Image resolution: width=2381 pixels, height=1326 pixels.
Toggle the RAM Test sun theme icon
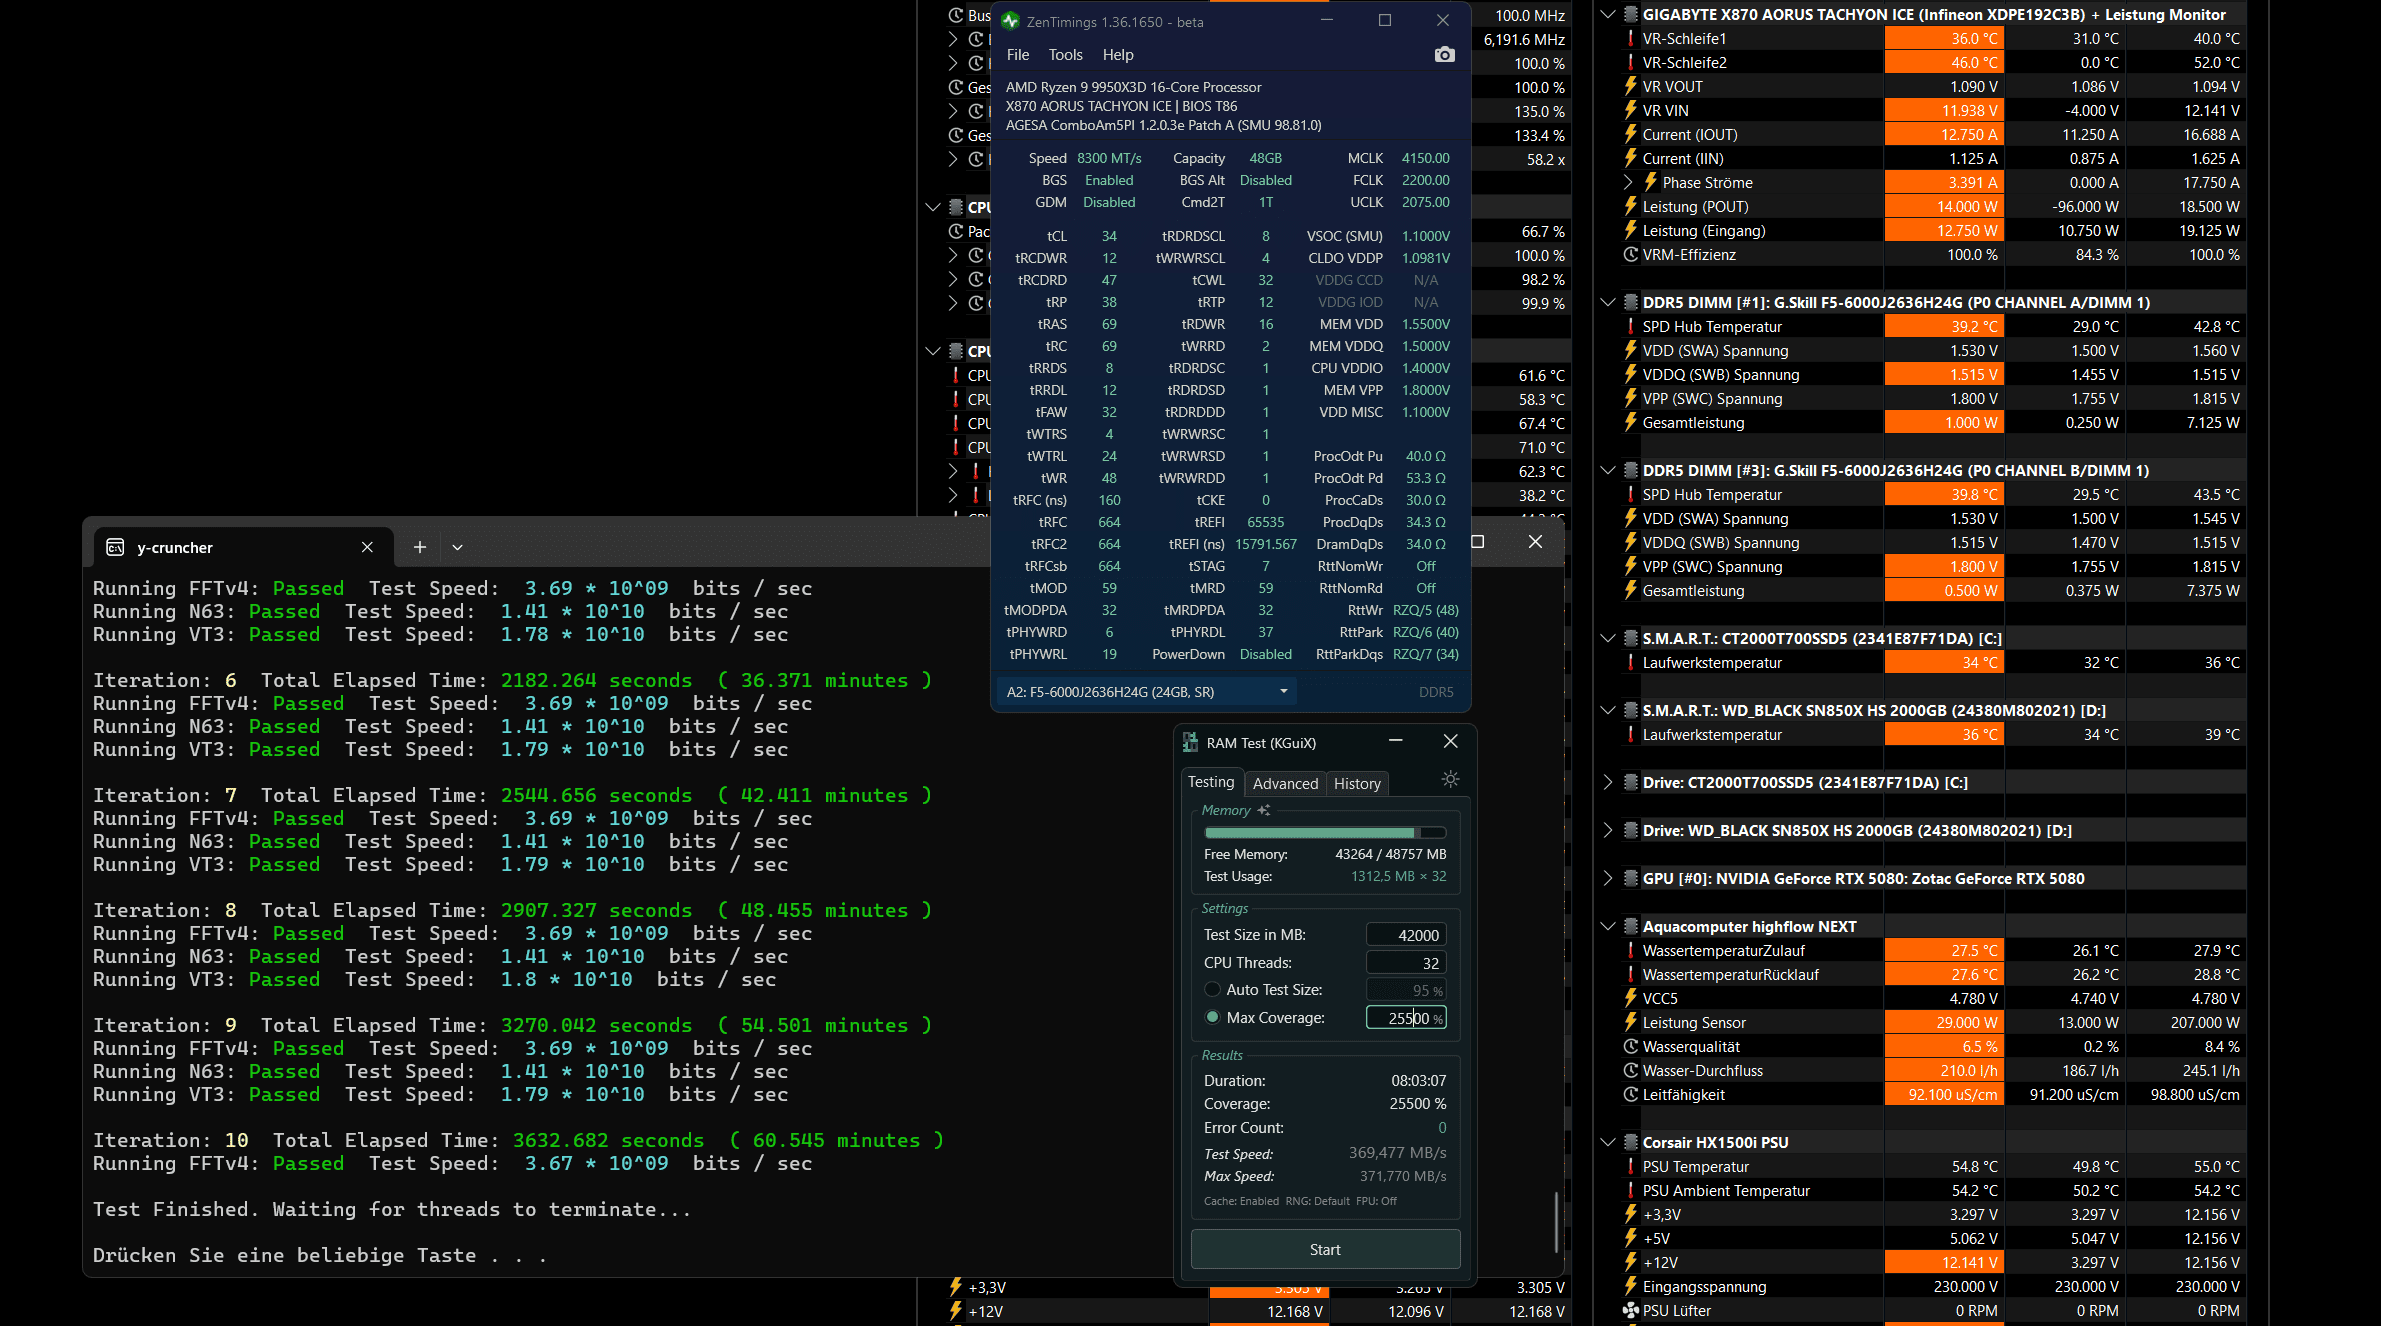[x=1450, y=780]
